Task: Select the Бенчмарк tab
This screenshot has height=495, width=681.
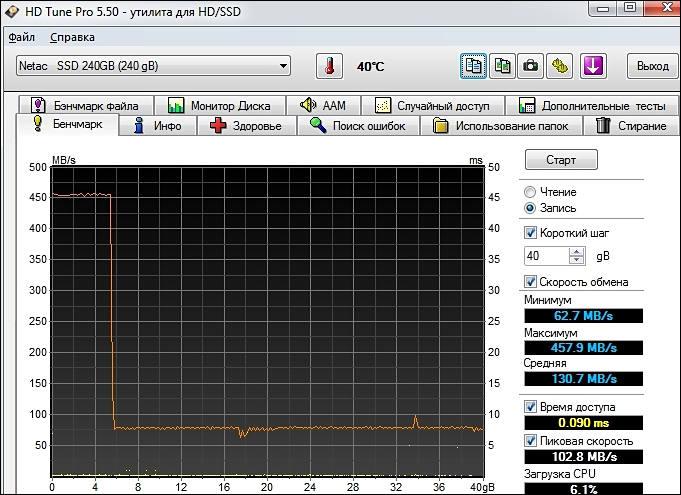Action: coord(67,125)
